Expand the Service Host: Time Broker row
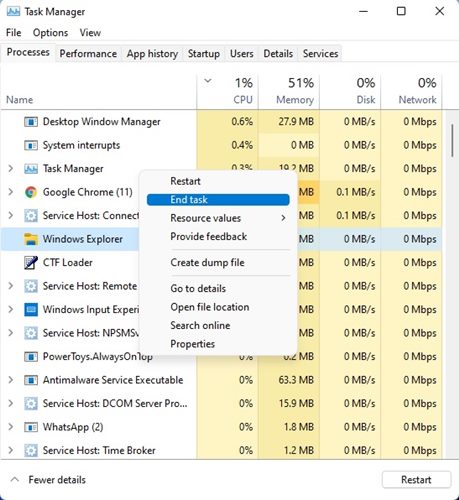The image size is (459, 500). pos(11,450)
